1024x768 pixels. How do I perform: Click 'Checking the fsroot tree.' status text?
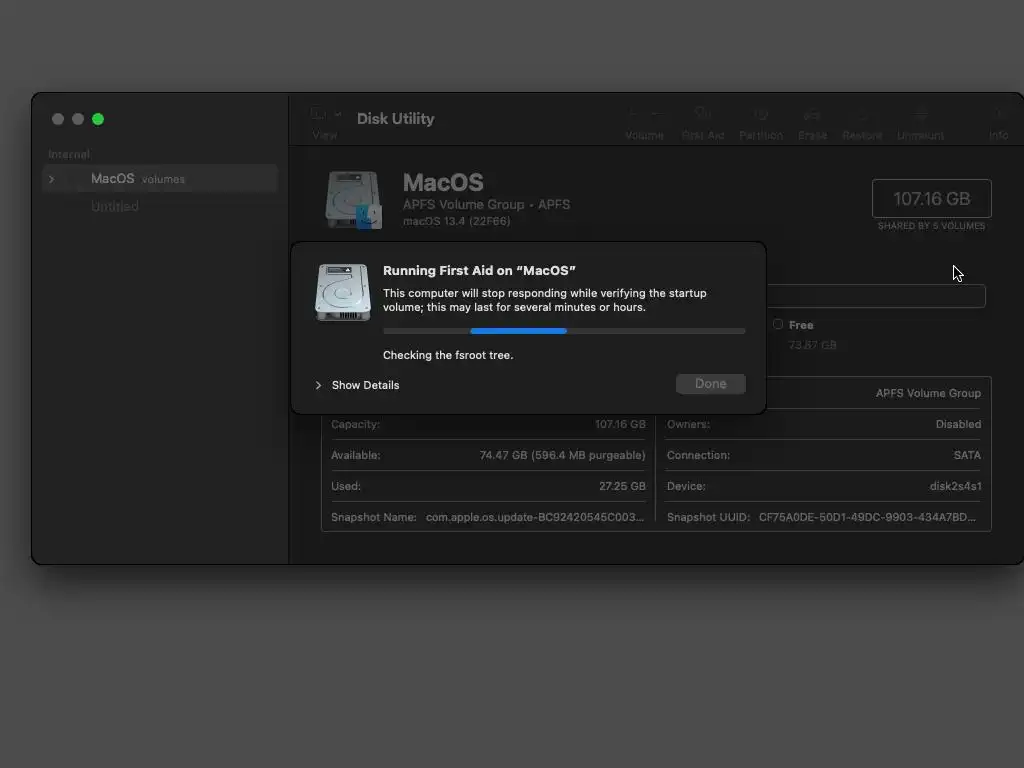tap(448, 355)
